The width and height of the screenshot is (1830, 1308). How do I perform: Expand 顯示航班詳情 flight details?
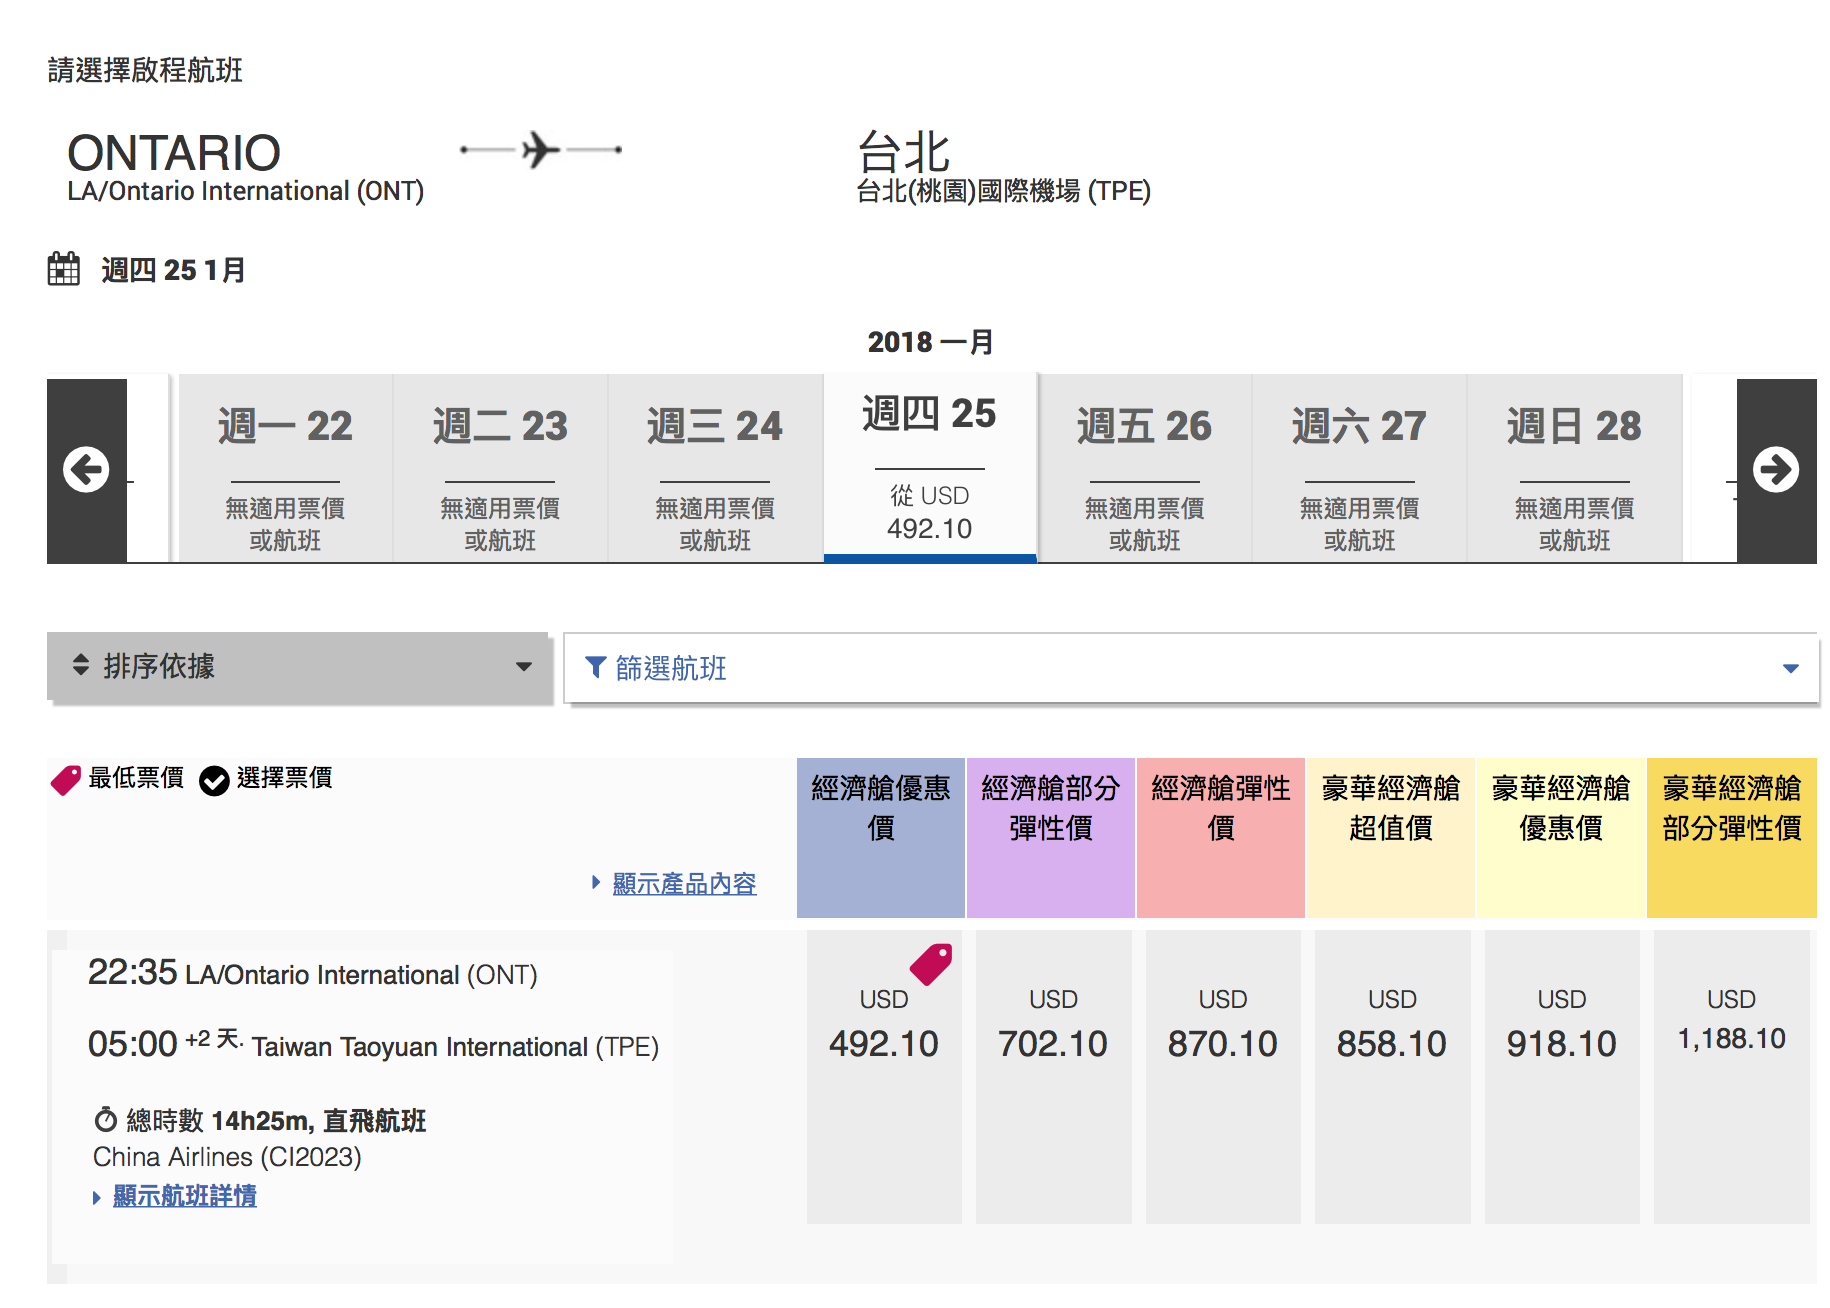[x=184, y=1196]
